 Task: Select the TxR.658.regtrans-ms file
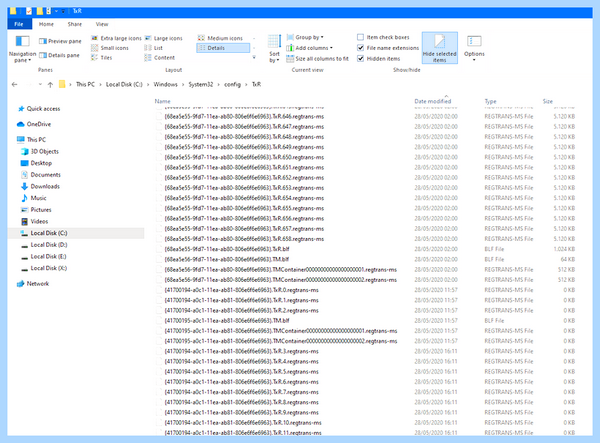[244, 239]
